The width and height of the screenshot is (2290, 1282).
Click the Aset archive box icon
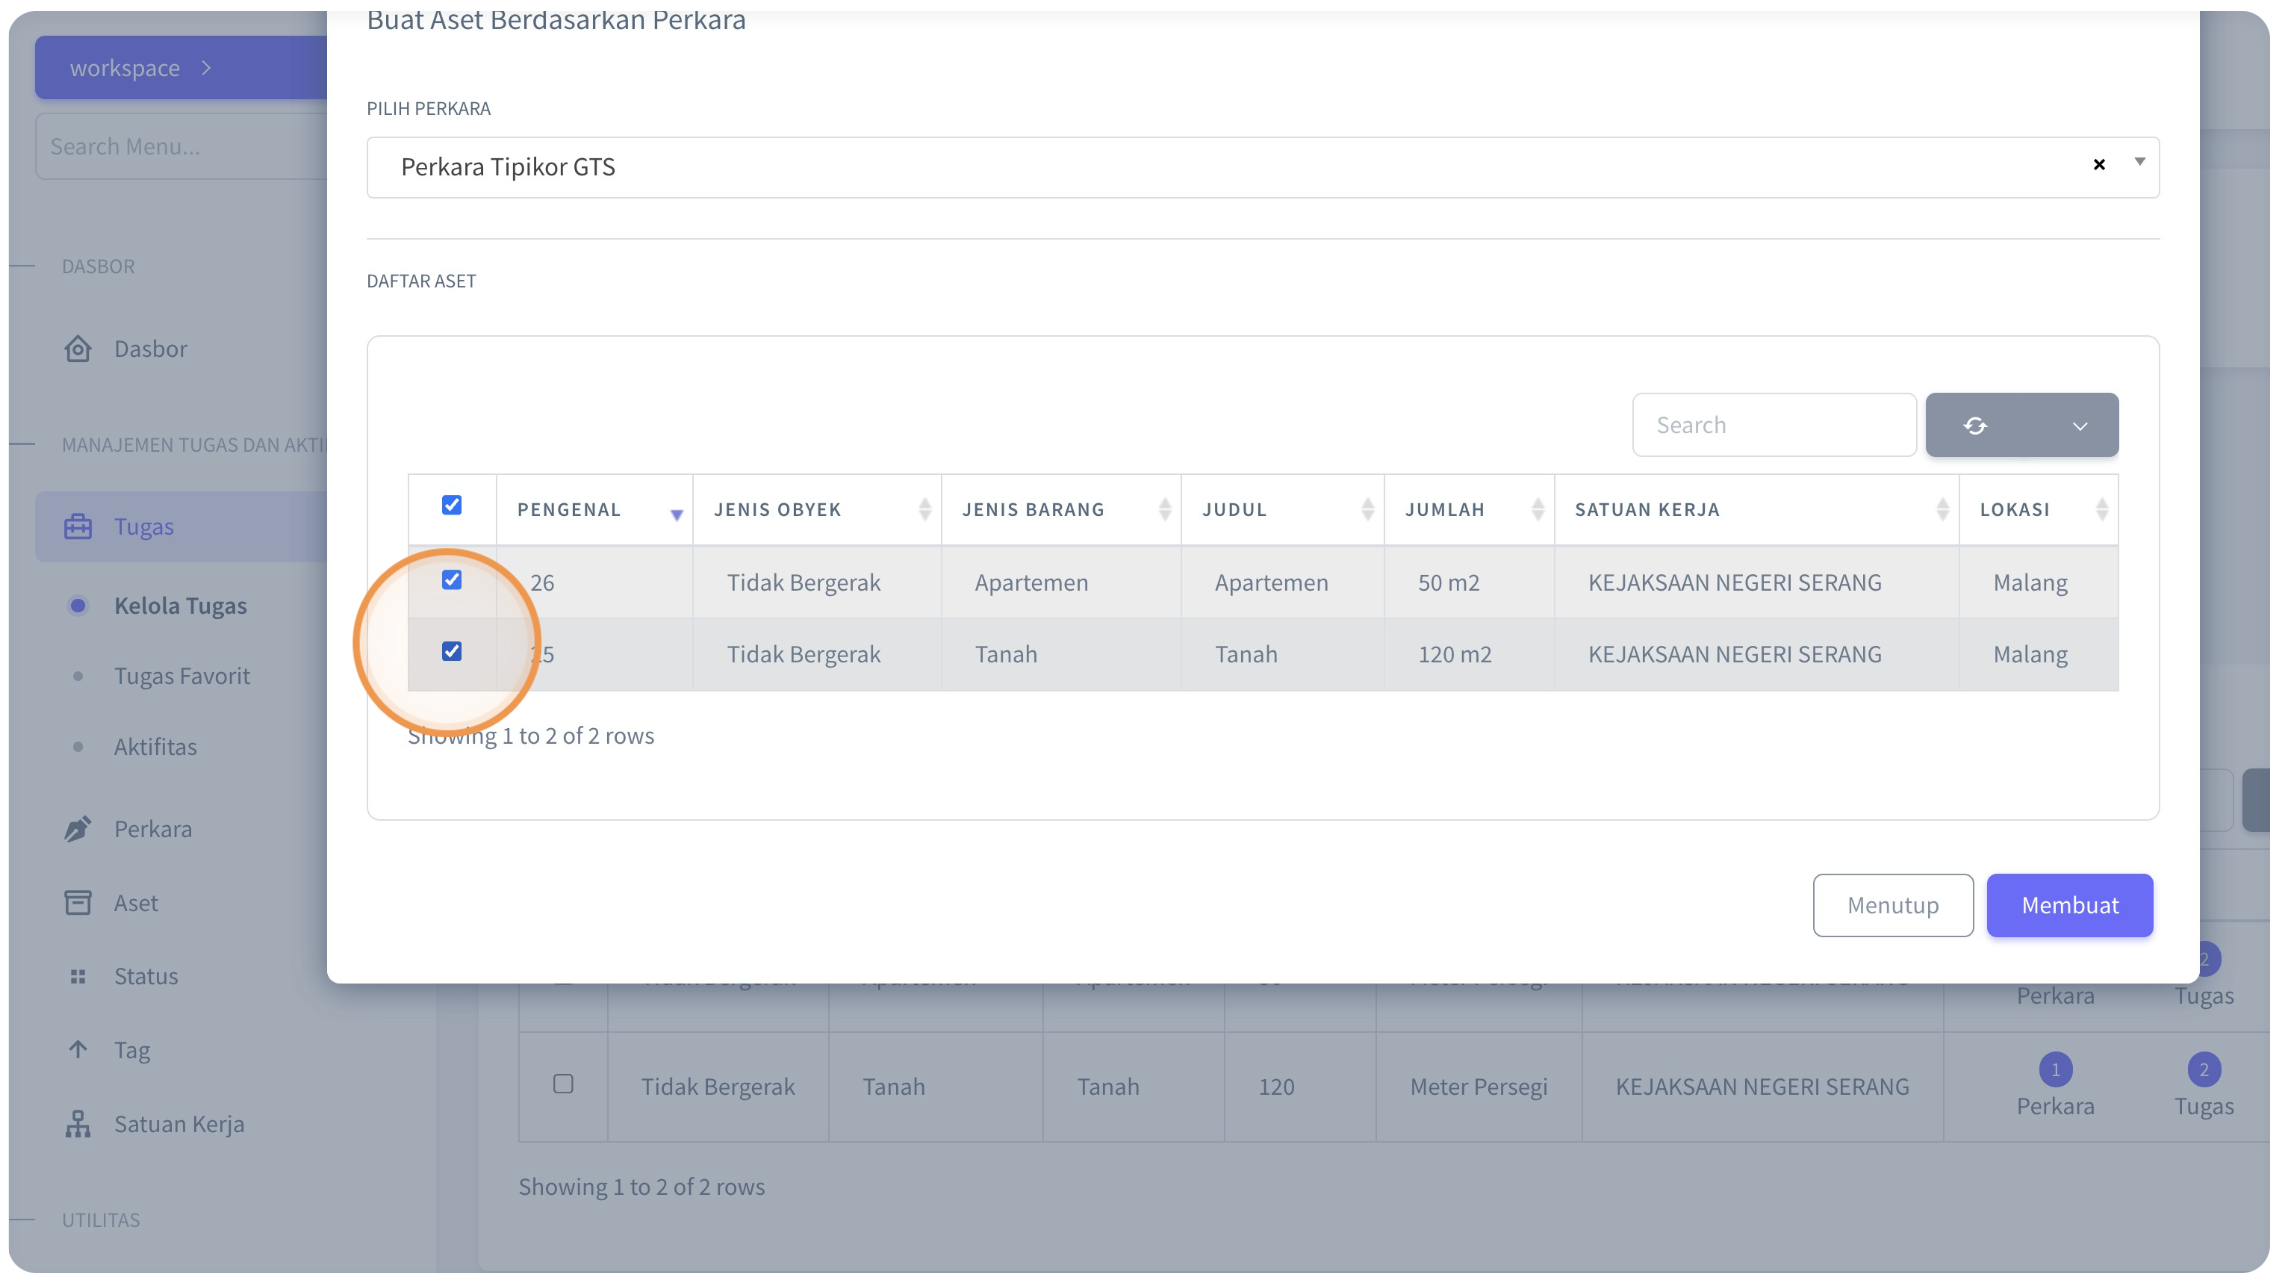78,903
